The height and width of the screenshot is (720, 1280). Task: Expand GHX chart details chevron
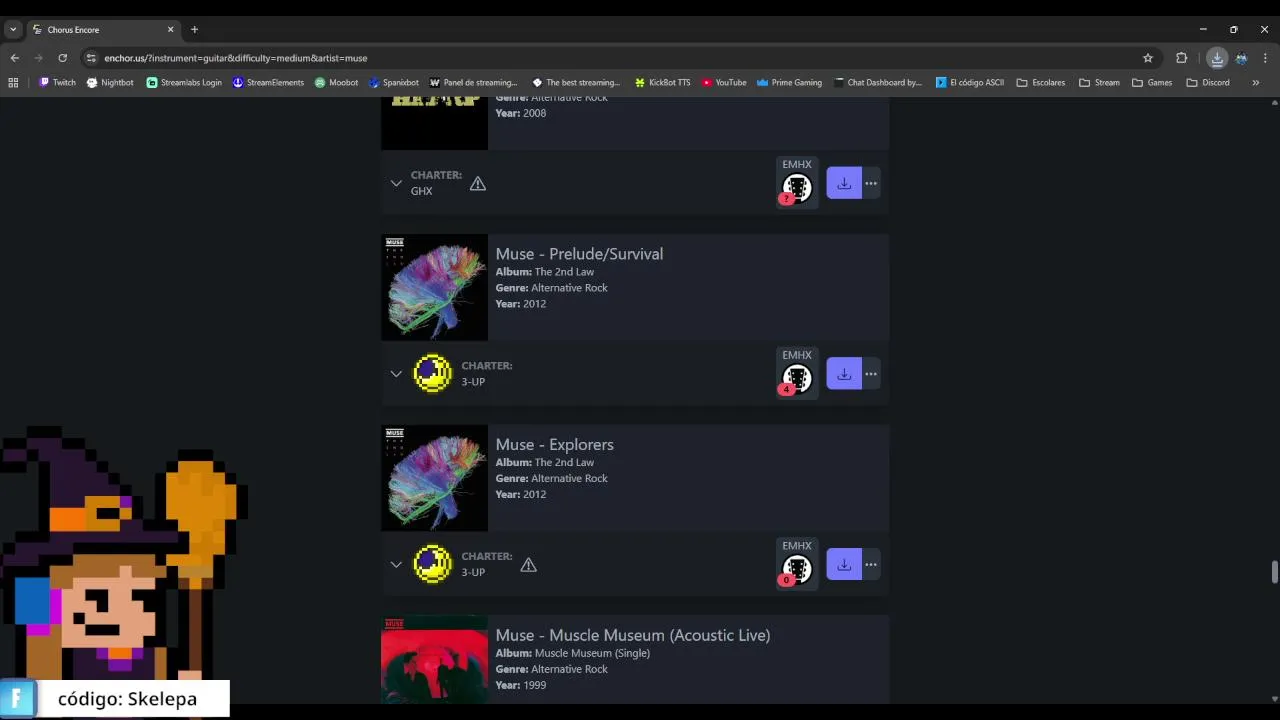pos(396,183)
